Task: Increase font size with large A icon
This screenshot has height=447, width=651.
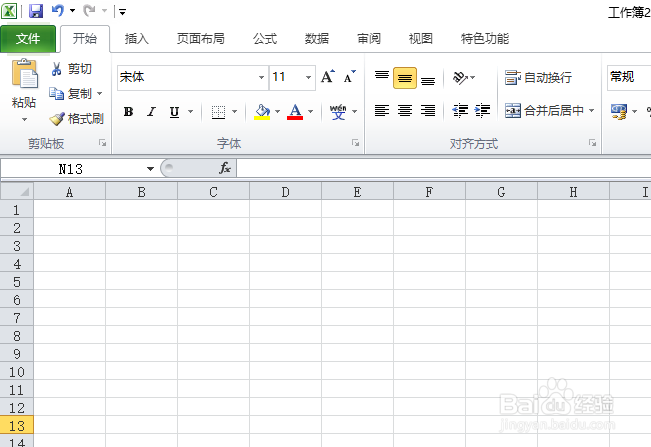Action: click(x=328, y=77)
